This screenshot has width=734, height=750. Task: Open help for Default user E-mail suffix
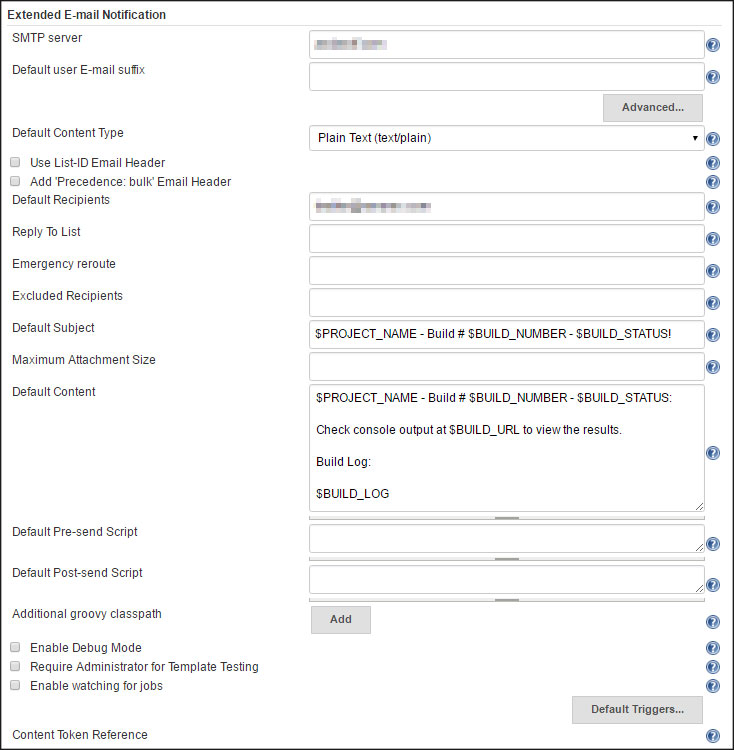click(x=712, y=77)
